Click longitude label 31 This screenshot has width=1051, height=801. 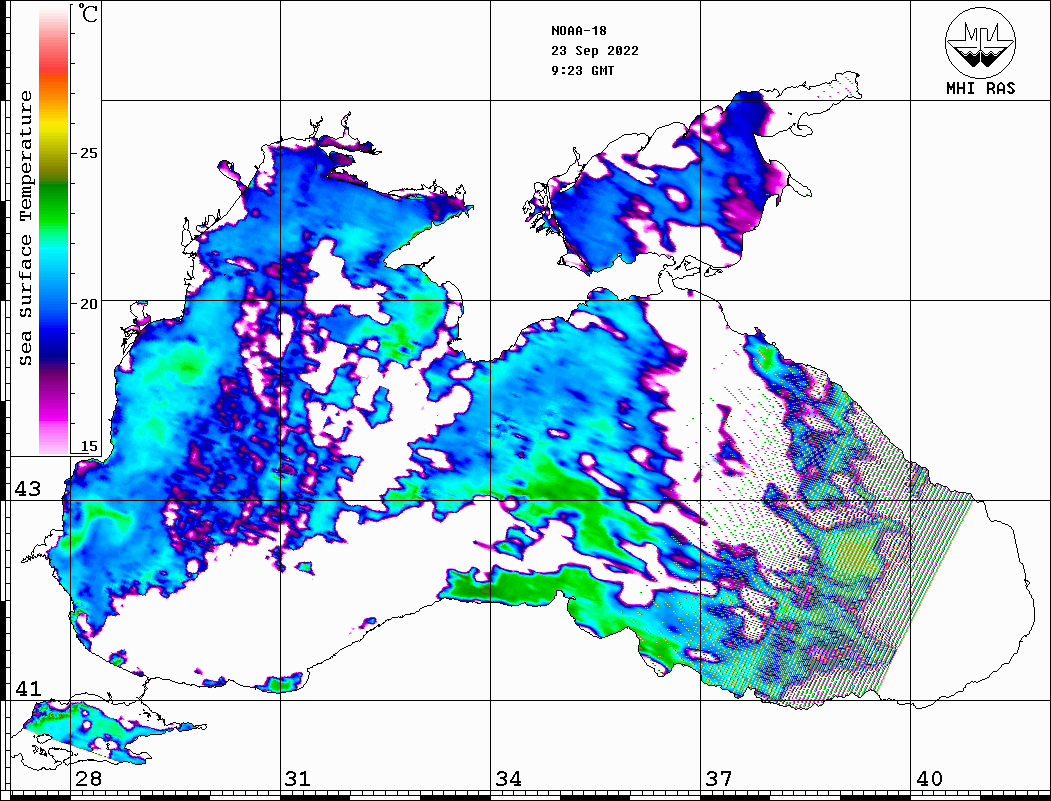tap(298, 778)
